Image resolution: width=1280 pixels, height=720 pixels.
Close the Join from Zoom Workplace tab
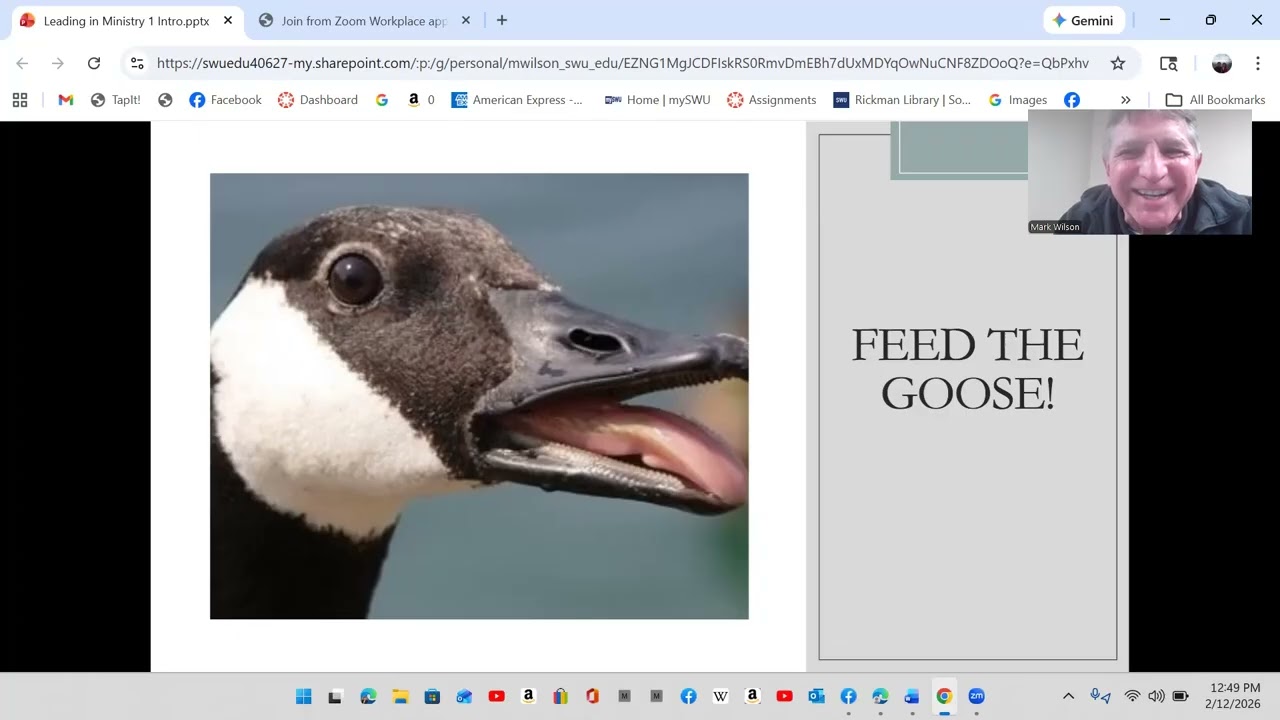[465, 20]
